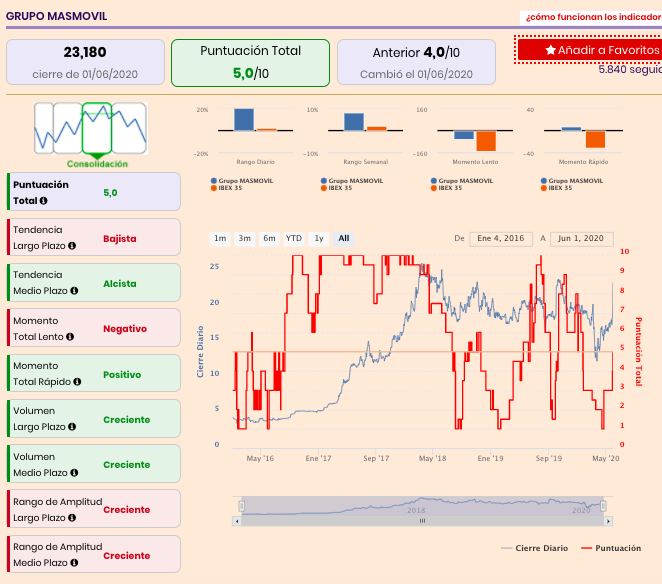The image size is (662, 584).
Task: Toggle IBEX 35 legend under Rango Diario
Action: coord(227,188)
